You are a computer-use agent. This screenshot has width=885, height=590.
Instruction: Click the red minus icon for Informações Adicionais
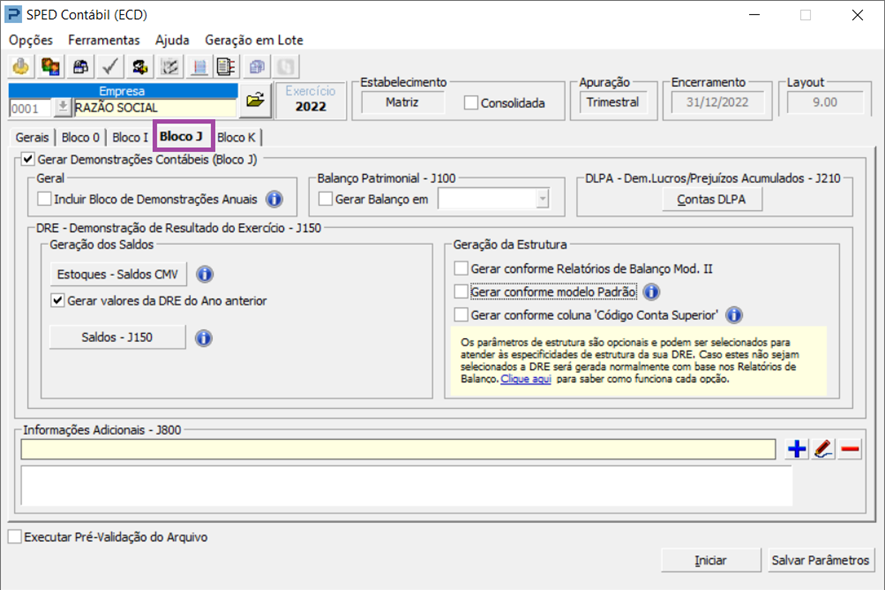point(850,450)
